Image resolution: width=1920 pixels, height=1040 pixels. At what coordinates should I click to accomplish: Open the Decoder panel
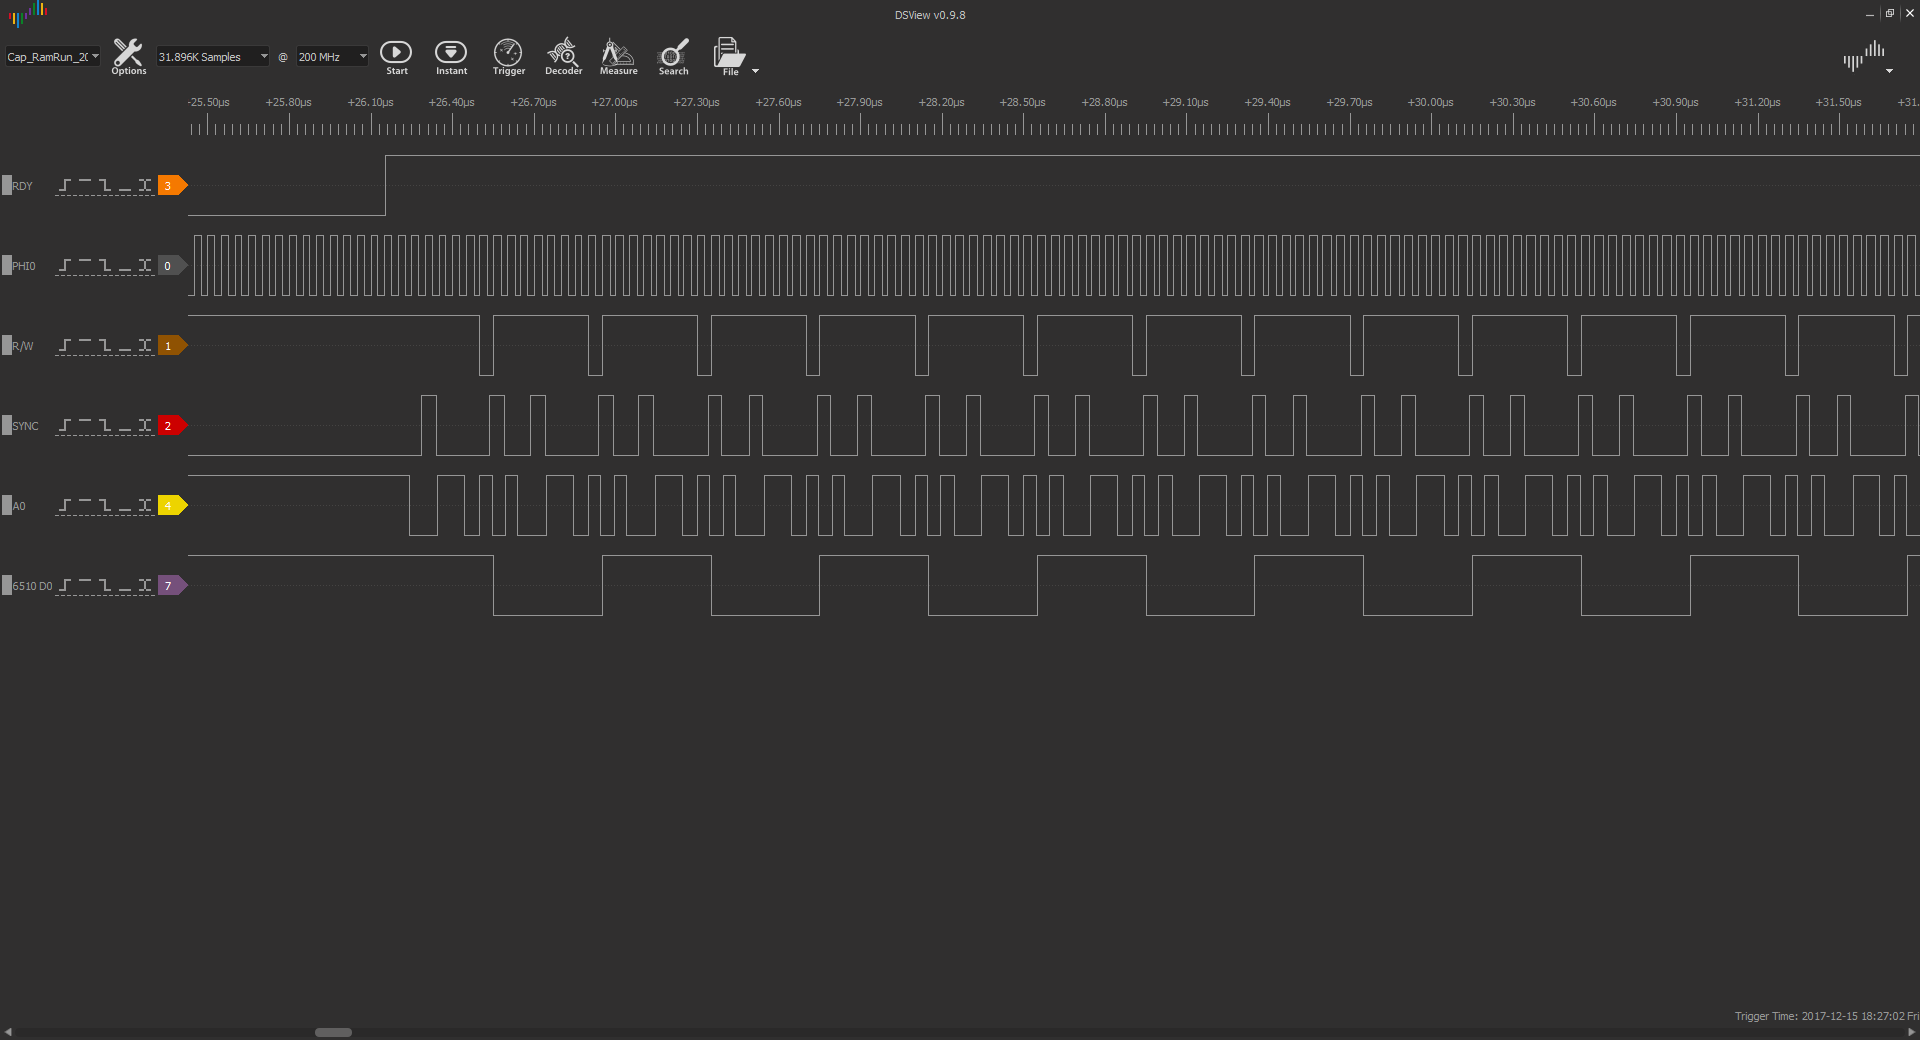pyautogui.click(x=563, y=56)
